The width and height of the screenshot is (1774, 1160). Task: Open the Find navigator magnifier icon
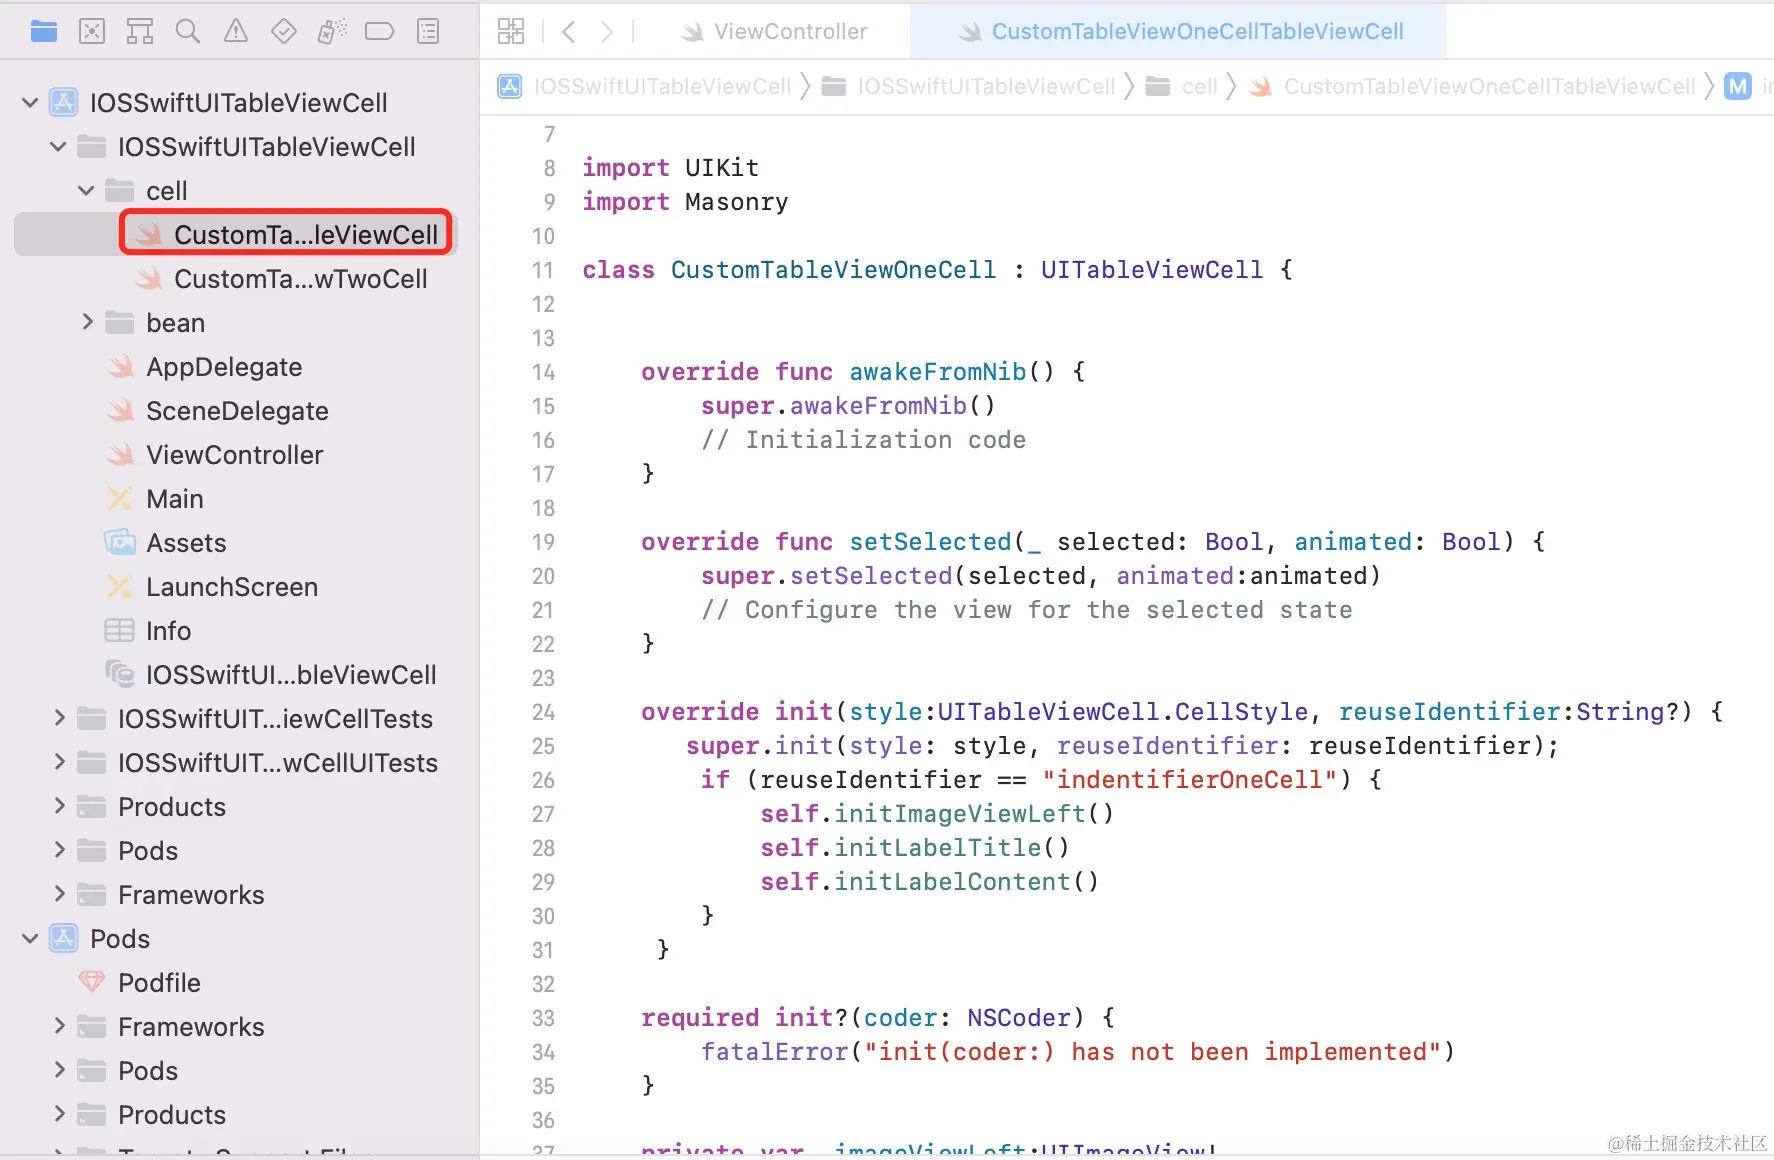(188, 32)
